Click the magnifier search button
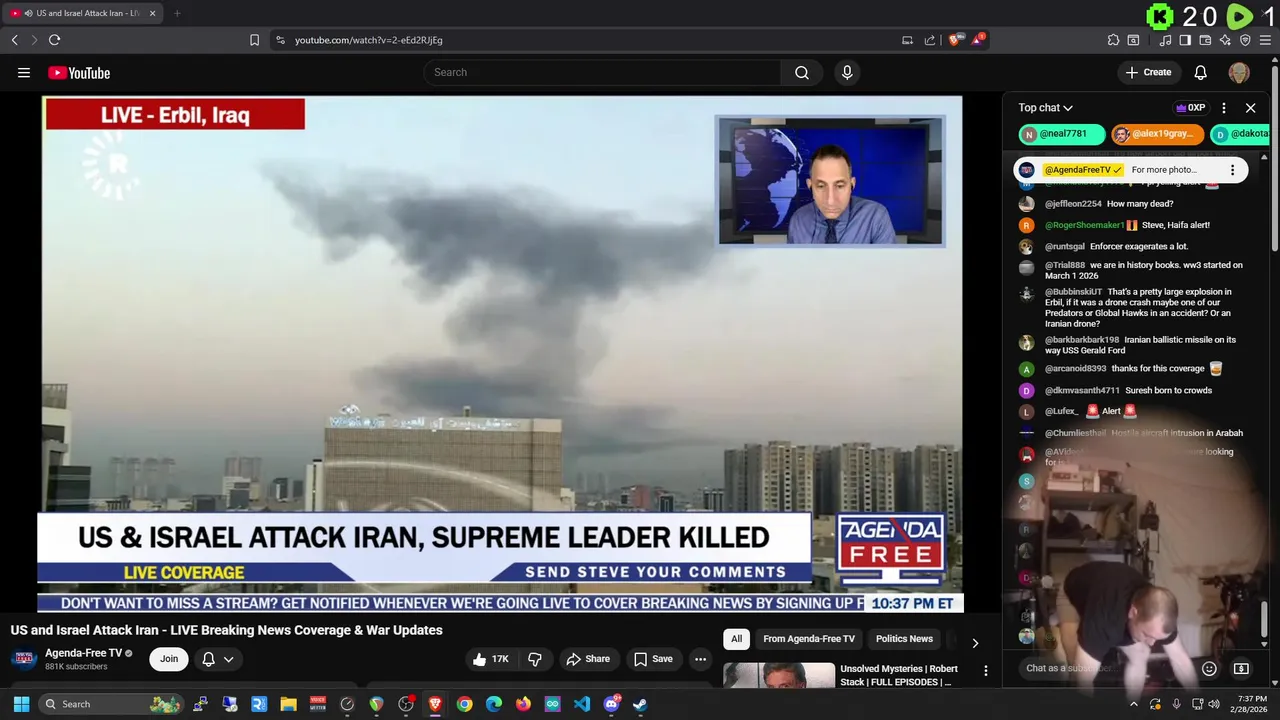This screenshot has height=720, width=1280. pos(802,72)
